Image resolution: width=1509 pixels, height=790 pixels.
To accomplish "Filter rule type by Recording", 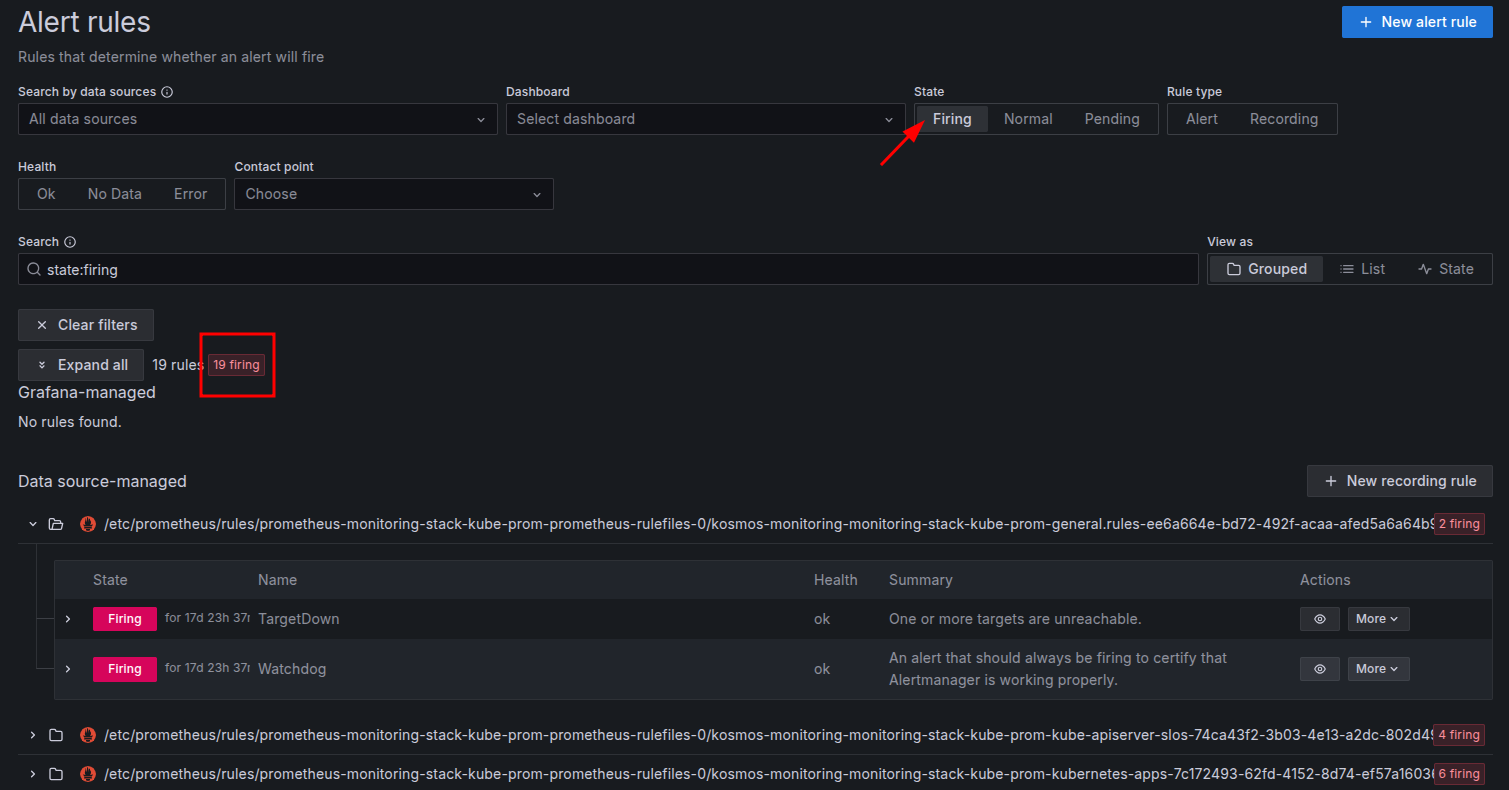I will tap(1283, 119).
